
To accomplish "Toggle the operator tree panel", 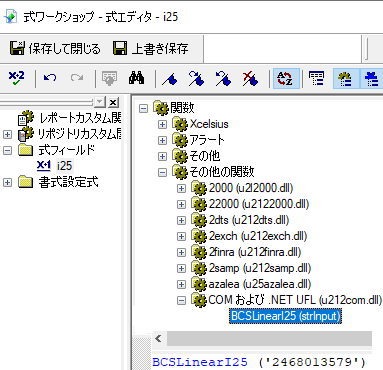I will click(371, 79).
